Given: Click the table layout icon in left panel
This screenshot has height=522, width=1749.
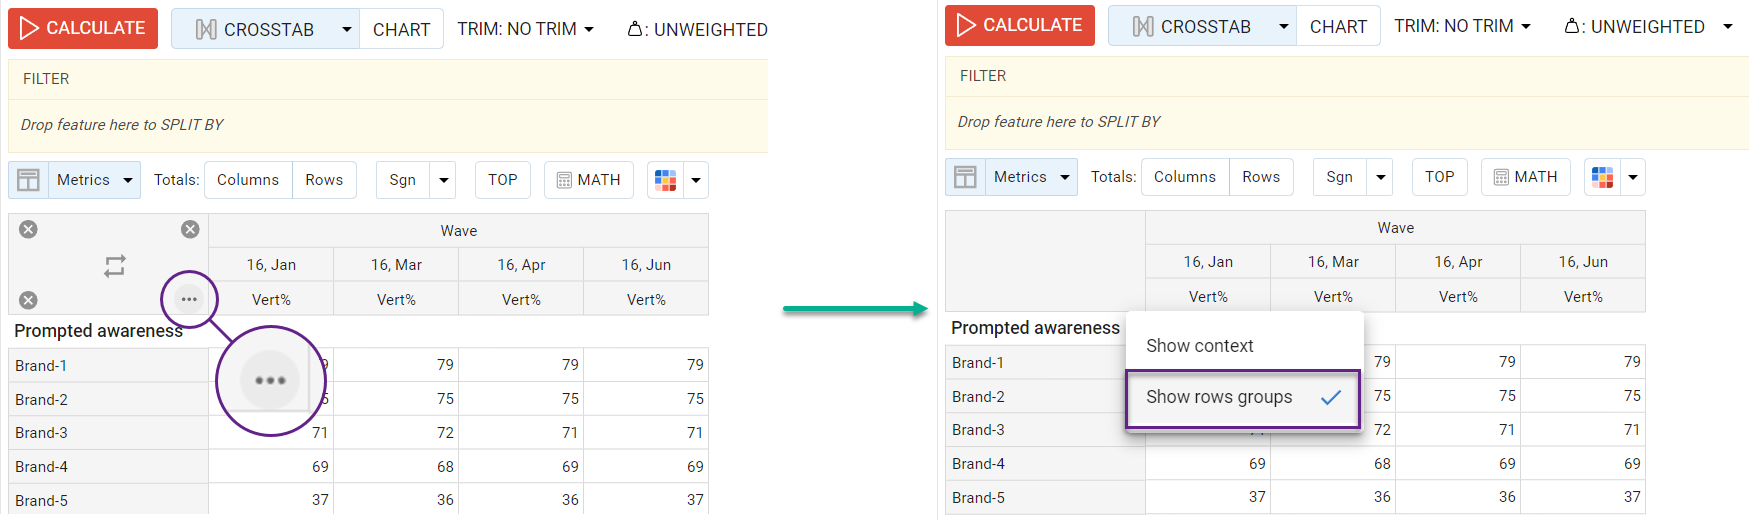Looking at the screenshot, I should (29, 180).
